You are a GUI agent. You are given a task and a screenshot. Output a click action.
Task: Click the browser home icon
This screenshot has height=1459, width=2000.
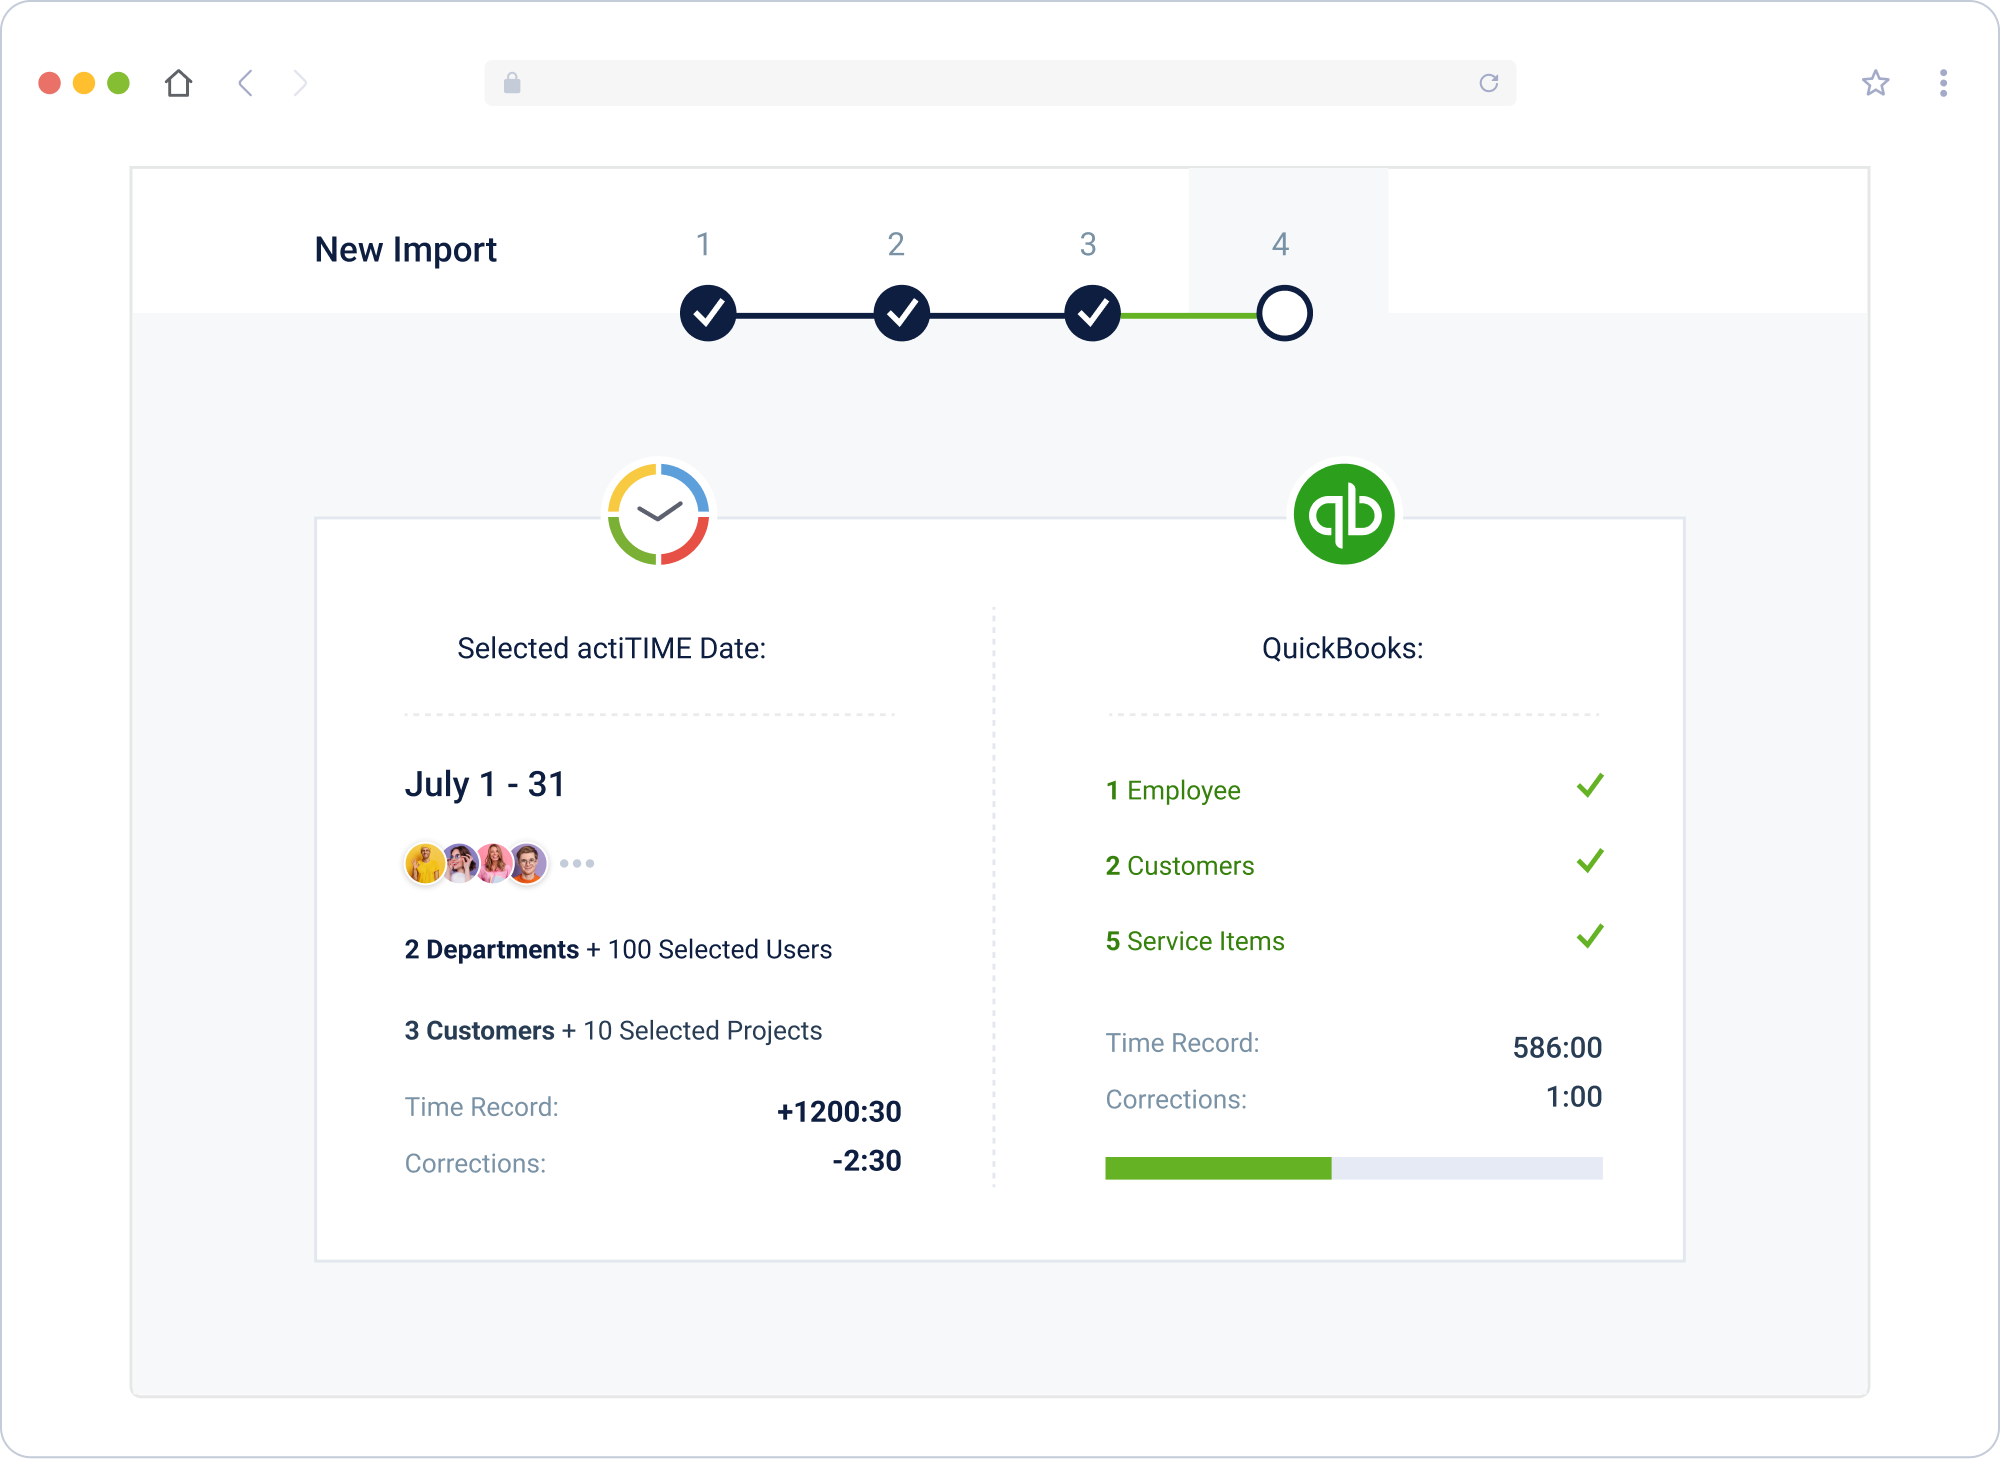tap(178, 83)
